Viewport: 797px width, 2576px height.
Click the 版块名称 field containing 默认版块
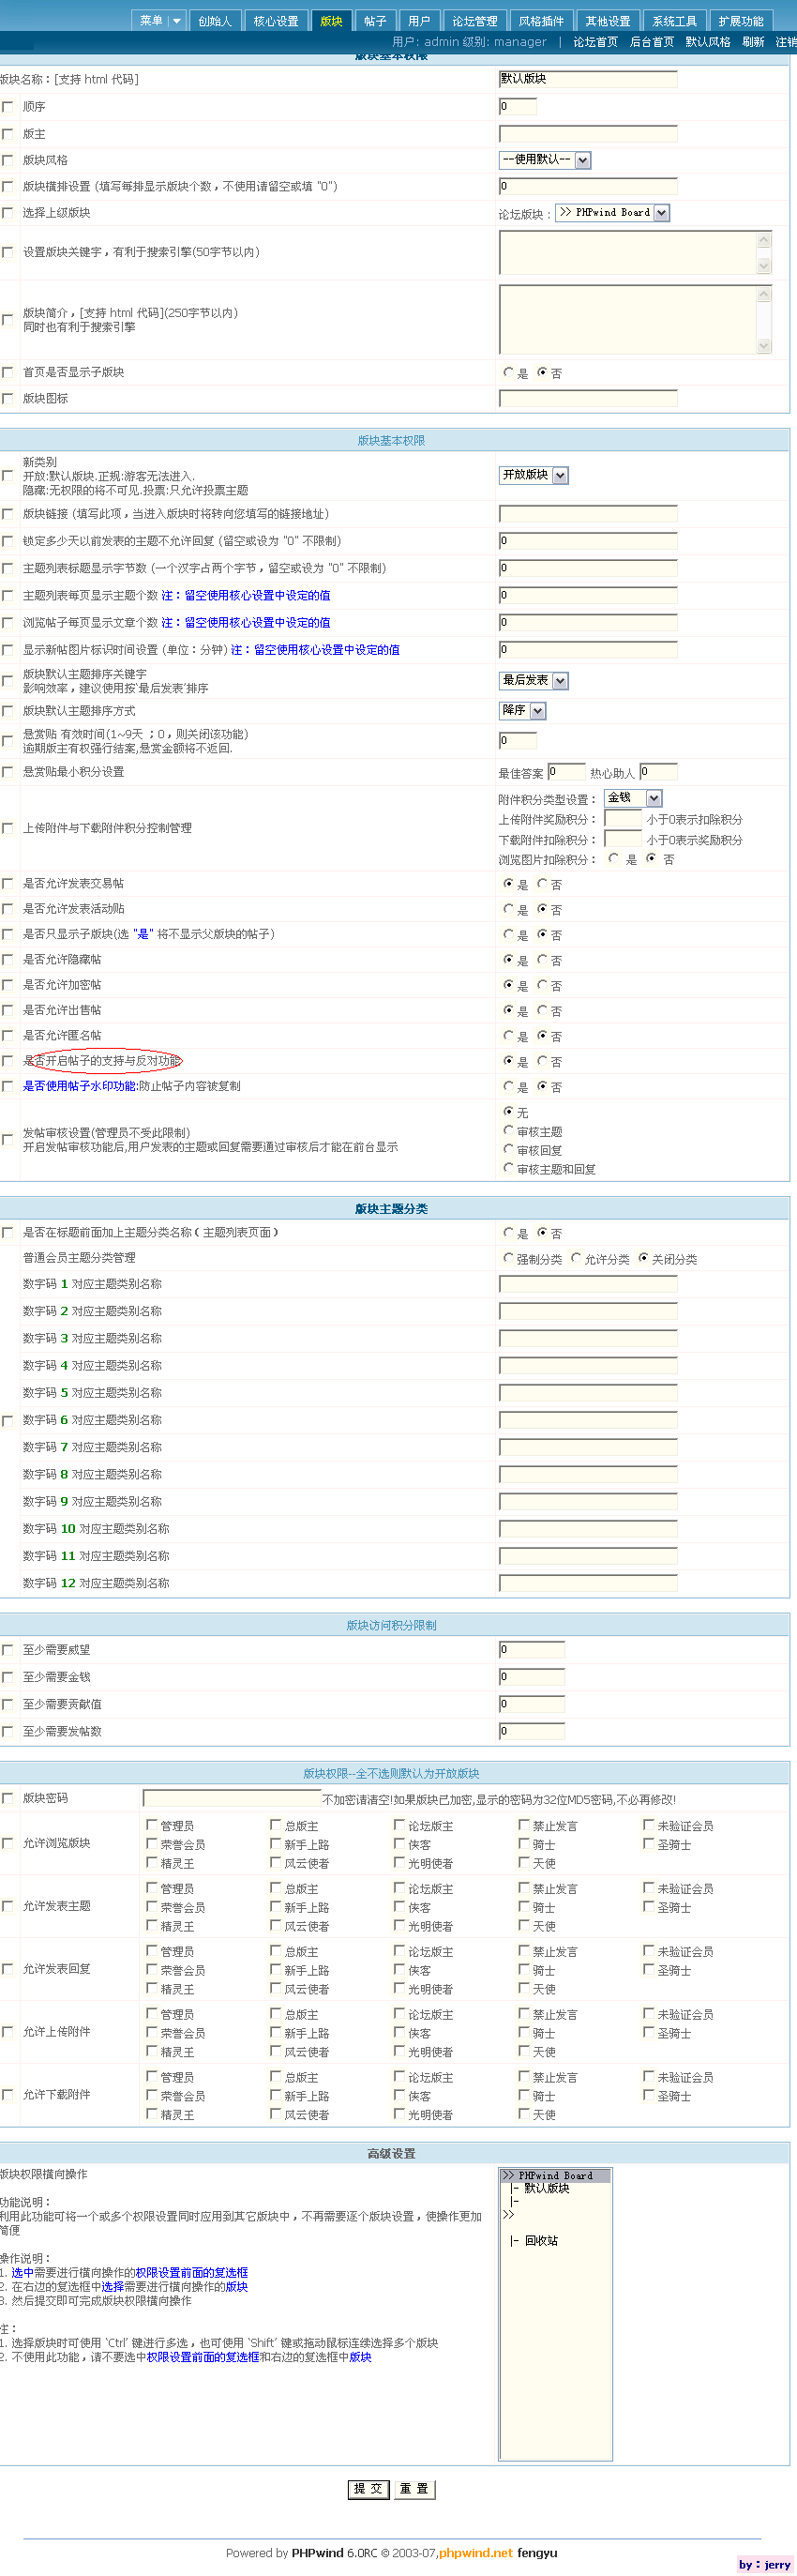click(588, 78)
